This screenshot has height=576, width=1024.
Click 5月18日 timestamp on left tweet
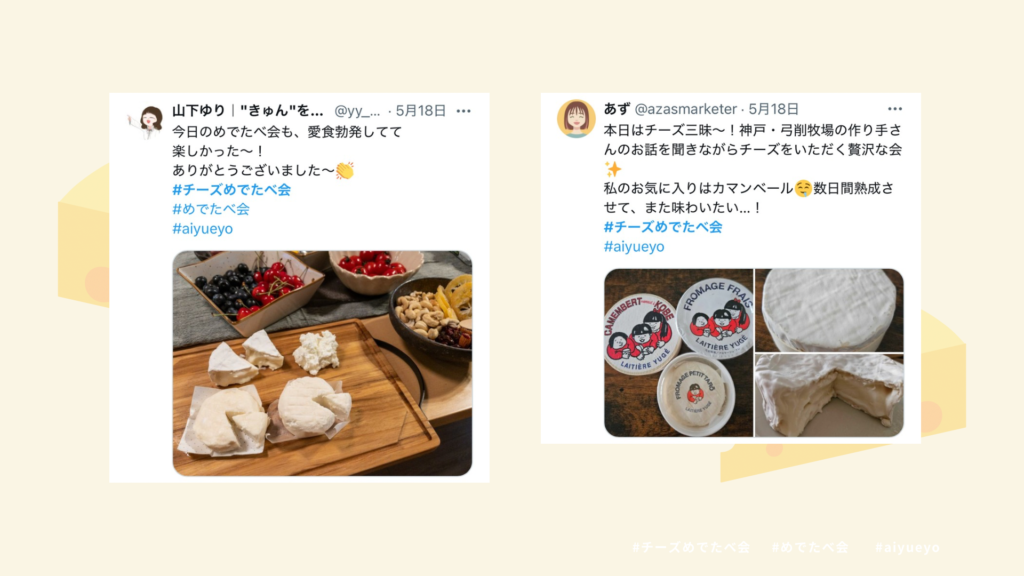pos(421,110)
